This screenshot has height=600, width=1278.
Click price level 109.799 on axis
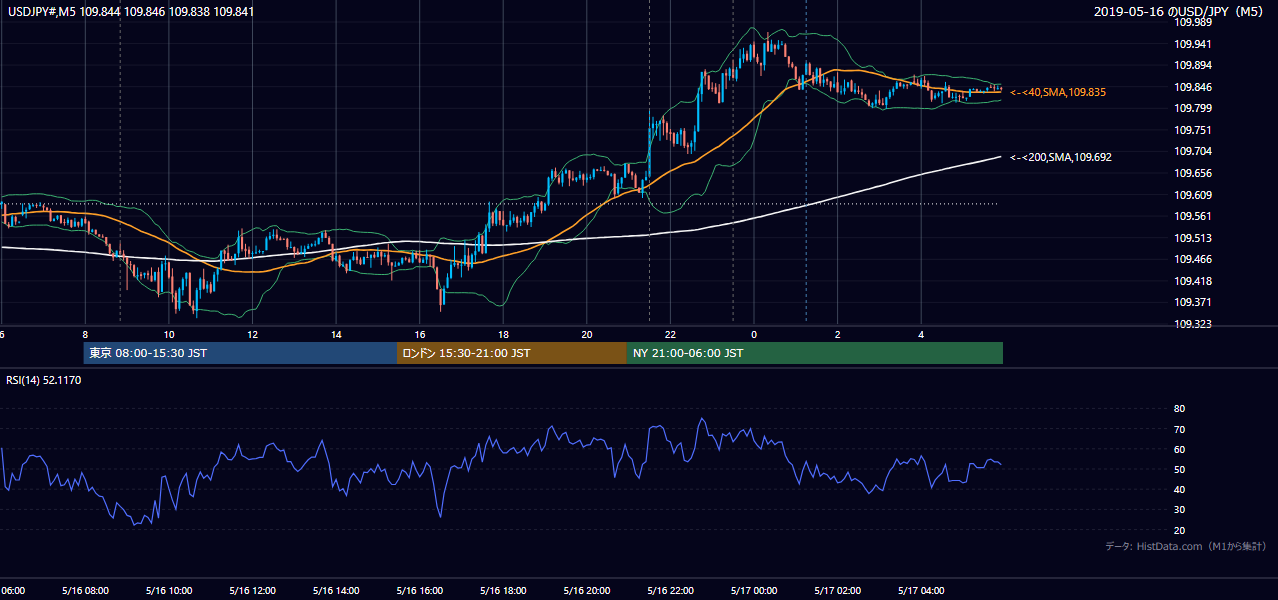[x=1192, y=108]
